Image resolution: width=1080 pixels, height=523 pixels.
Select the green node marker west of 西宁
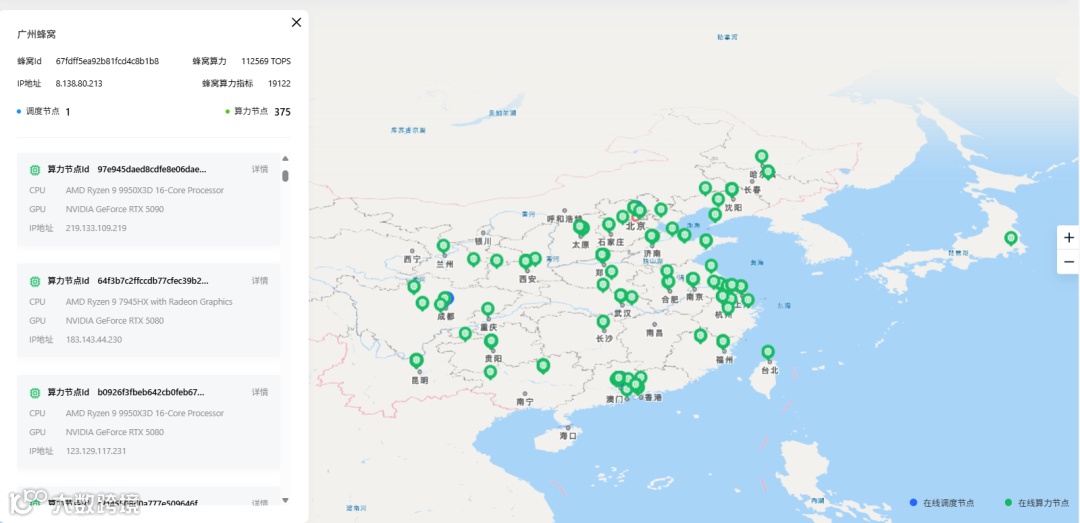point(414,287)
